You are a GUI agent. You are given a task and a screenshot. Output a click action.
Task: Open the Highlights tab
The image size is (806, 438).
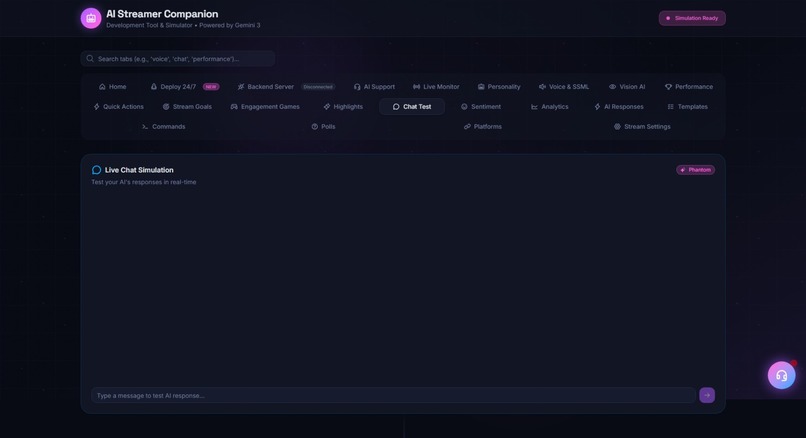[x=343, y=106]
